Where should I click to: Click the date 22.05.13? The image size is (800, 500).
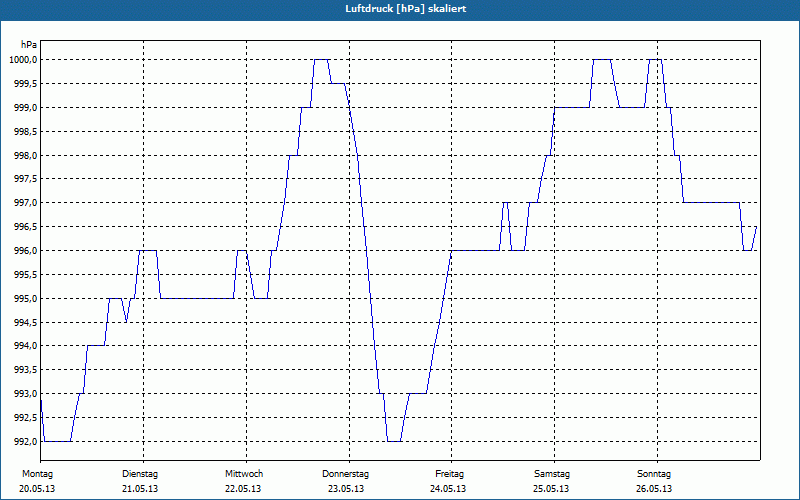pyautogui.click(x=243, y=489)
